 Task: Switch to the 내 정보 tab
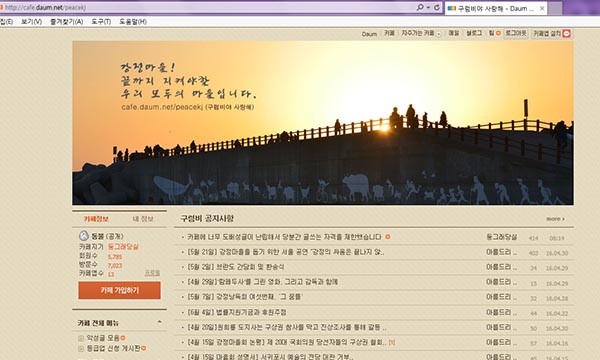143,219
